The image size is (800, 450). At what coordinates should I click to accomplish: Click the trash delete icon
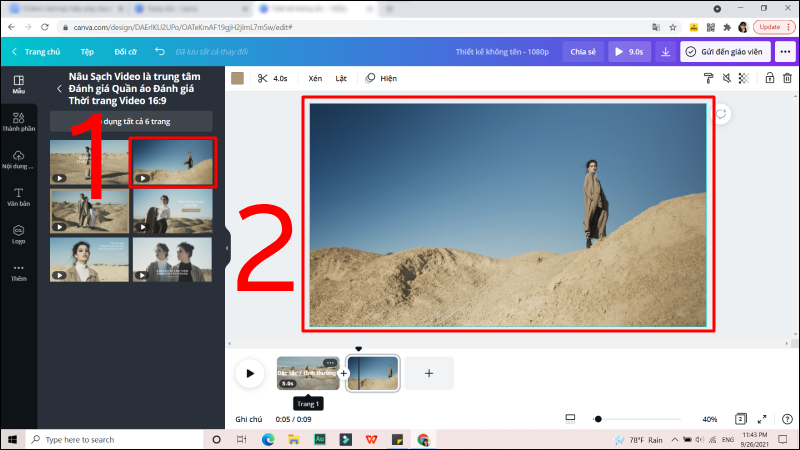(x=787, y=78)
